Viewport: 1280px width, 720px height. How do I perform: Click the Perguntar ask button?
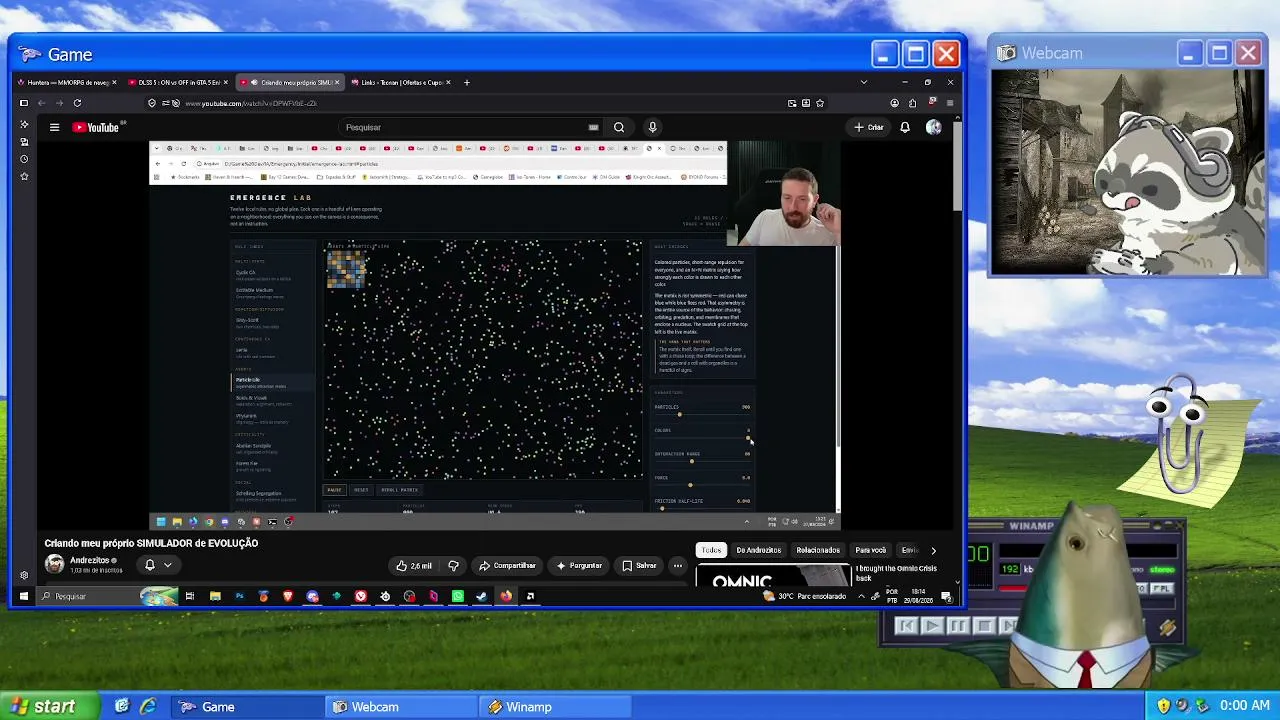pos(580,566)
